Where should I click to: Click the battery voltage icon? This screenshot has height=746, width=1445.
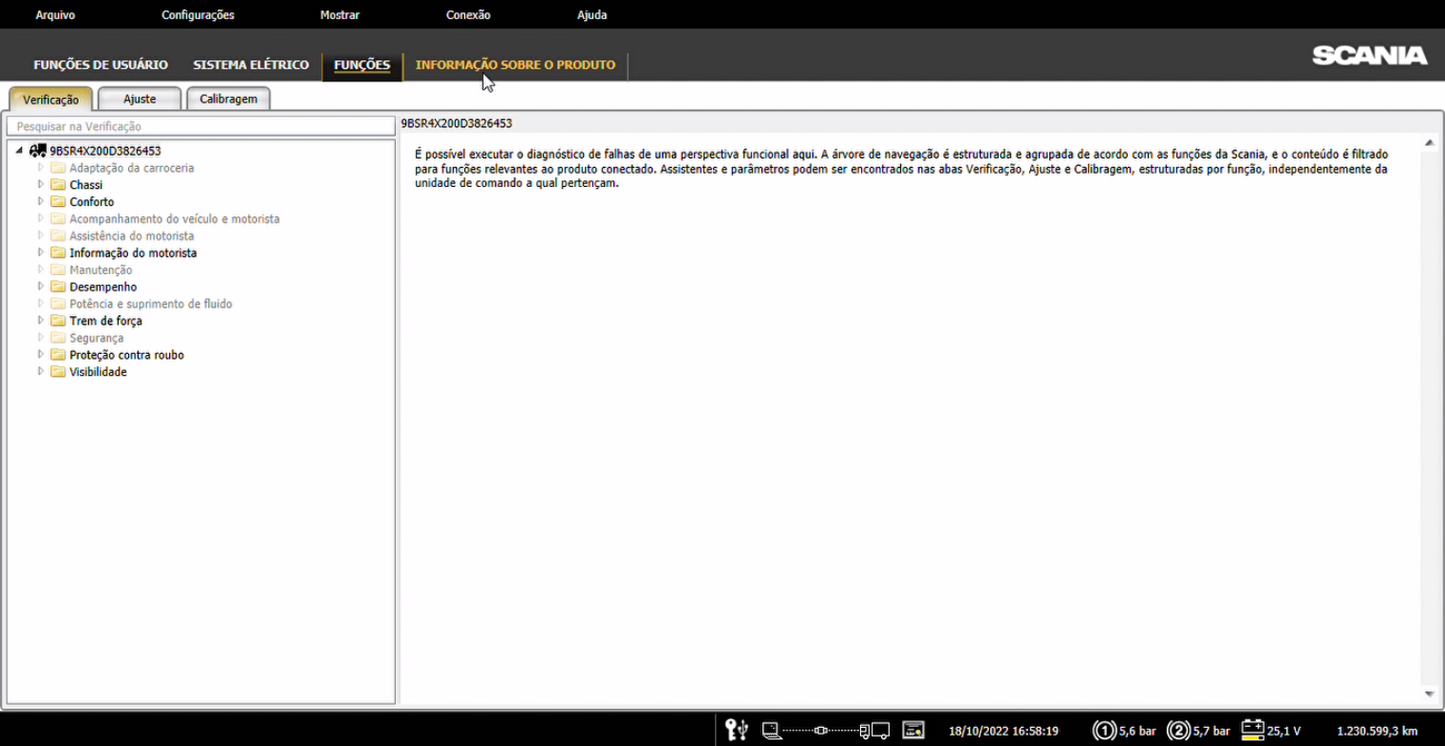pyautogui.click(x=1253, y=730)
